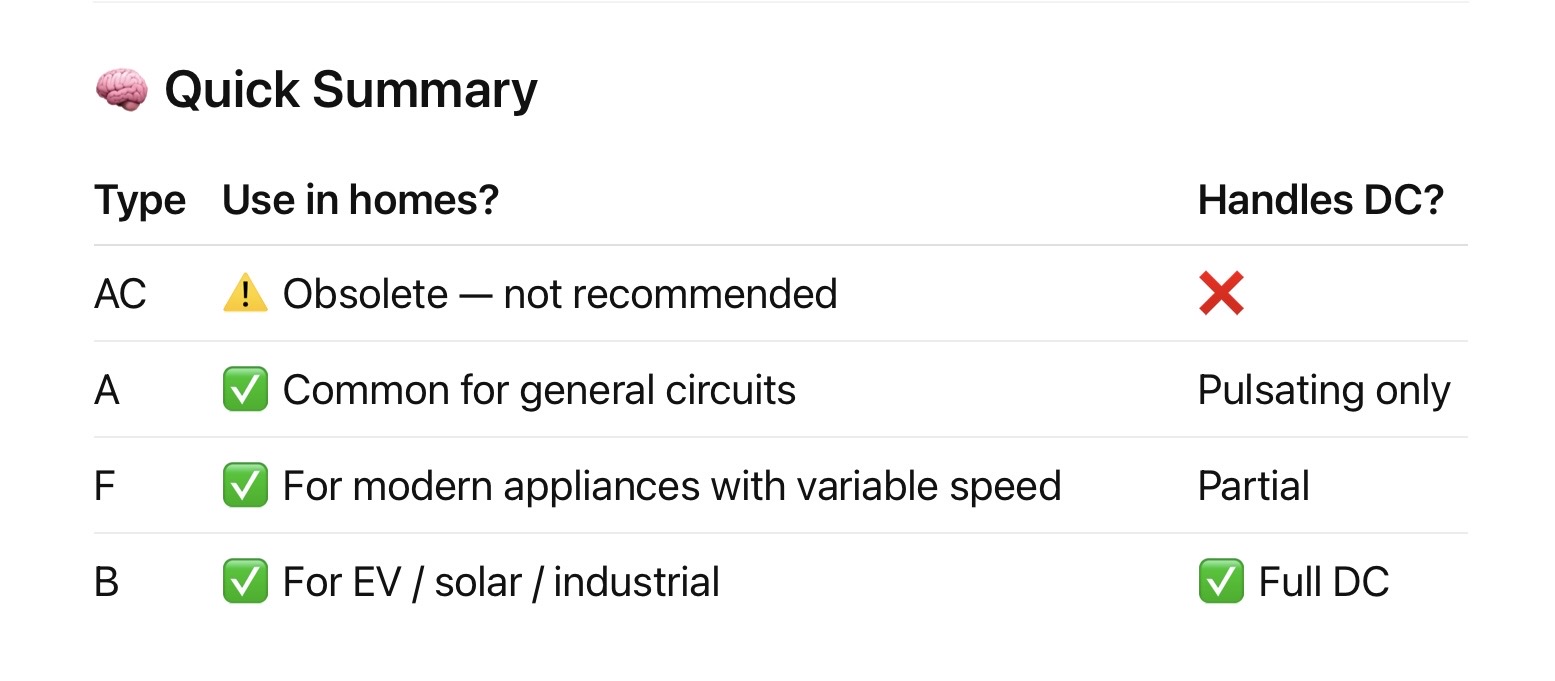Click the warning icon in the AC row
The height and width of the screenshot is (681, 1555).
point(245,294)
